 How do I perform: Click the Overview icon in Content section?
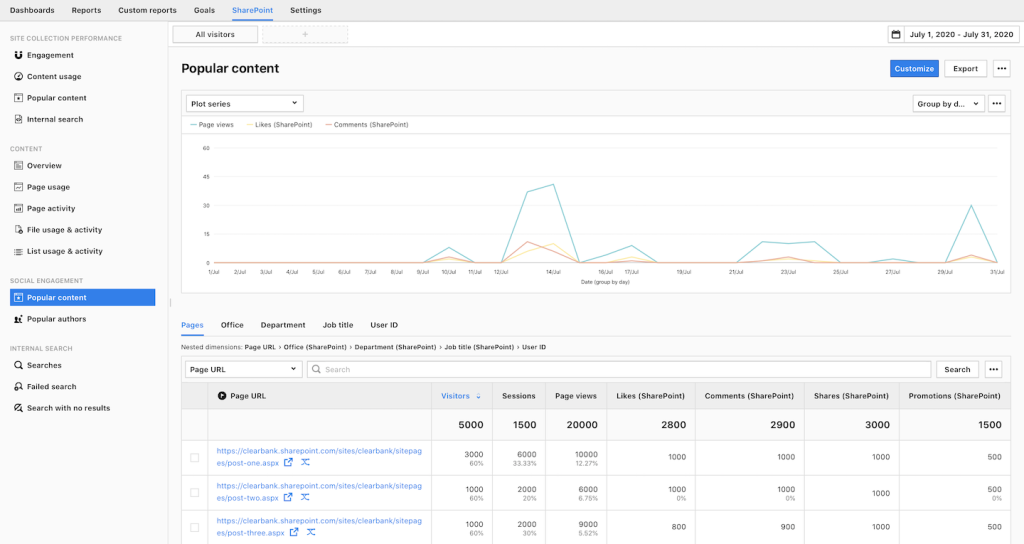coord(18,166)
